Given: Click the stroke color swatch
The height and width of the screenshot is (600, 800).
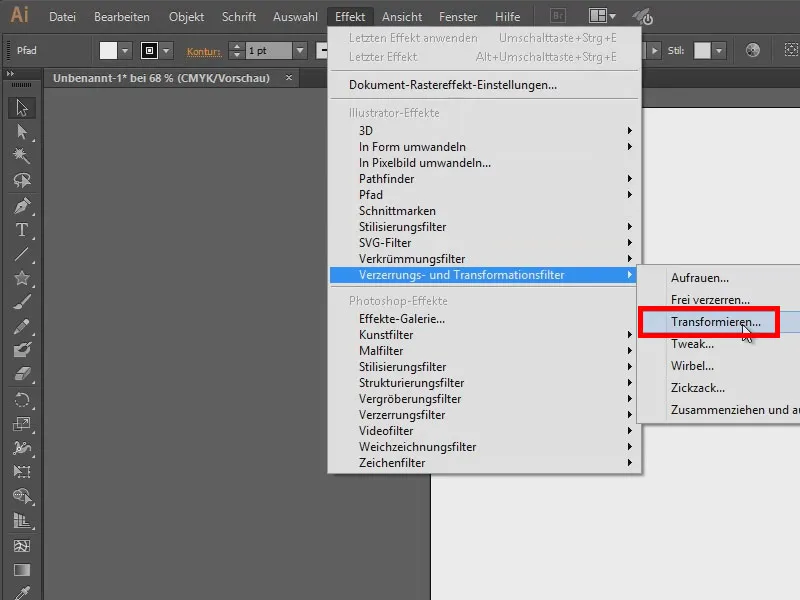Looking at the screenshot, I should (x=149, y=51).
